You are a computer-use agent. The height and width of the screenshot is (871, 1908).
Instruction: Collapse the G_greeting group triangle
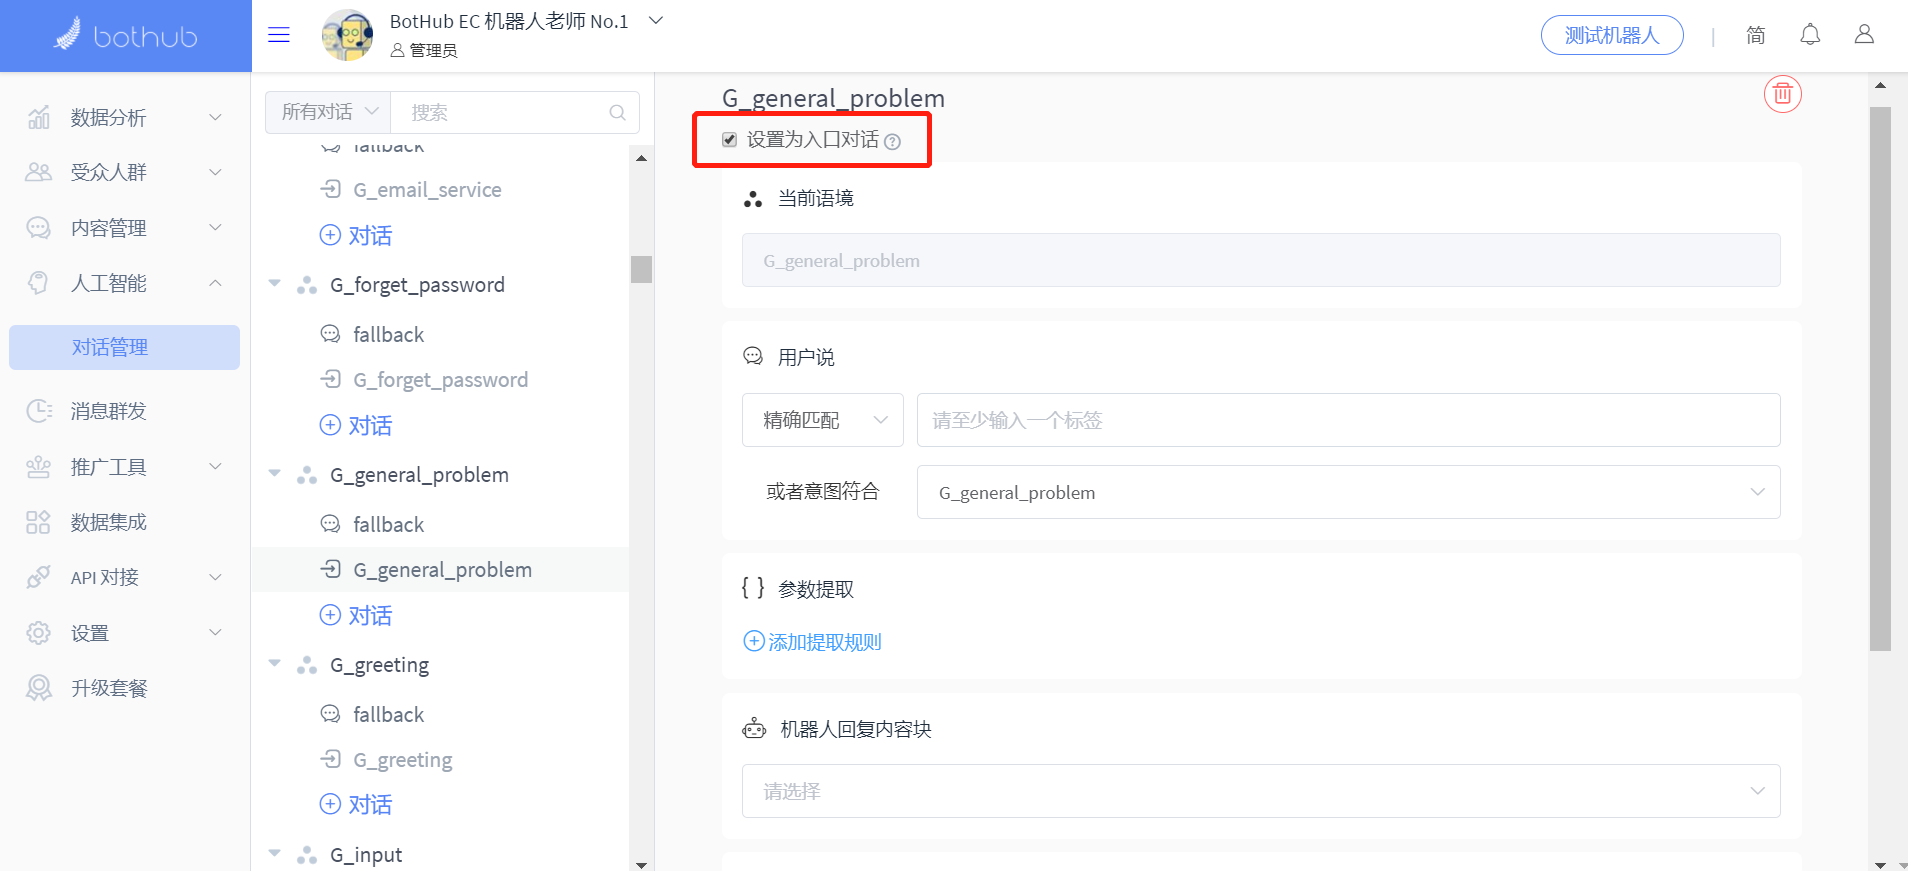point(275,664)
